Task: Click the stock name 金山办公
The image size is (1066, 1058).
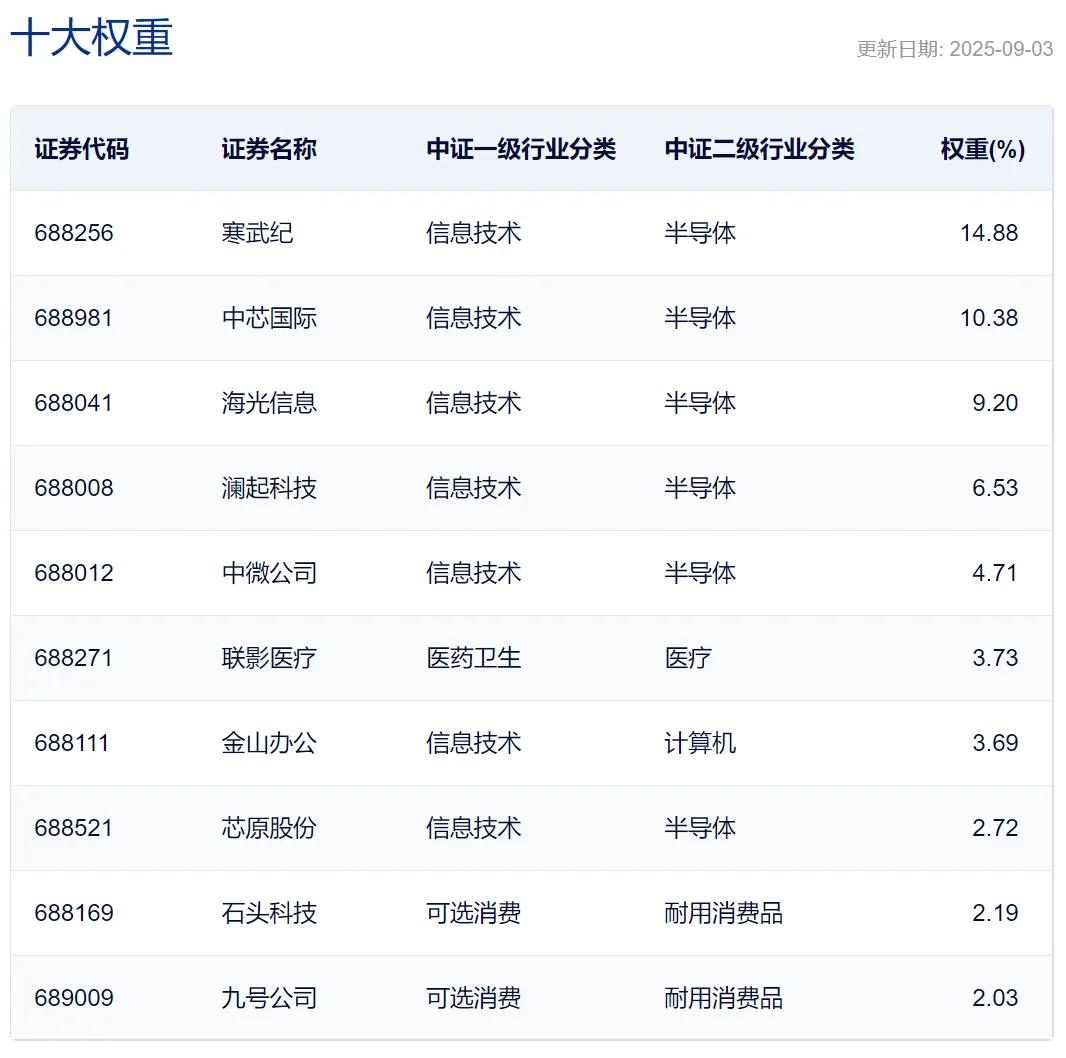Action: [269, 743]
